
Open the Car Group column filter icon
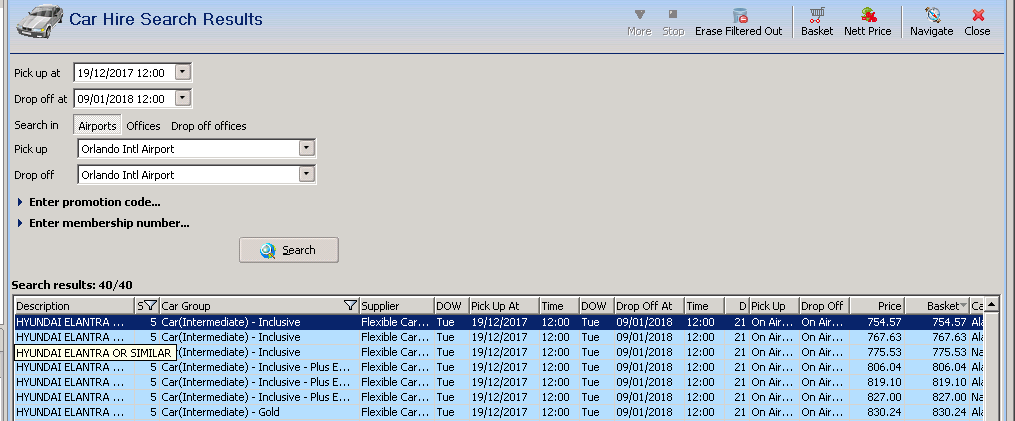click(350, 306)
